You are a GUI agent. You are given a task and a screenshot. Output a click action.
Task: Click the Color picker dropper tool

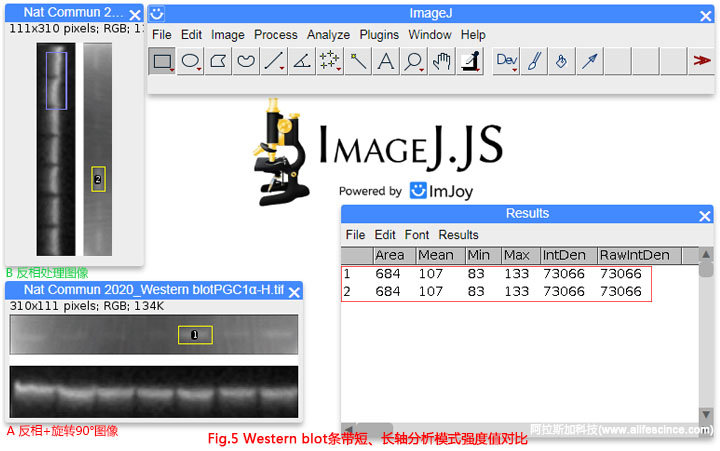469,62
